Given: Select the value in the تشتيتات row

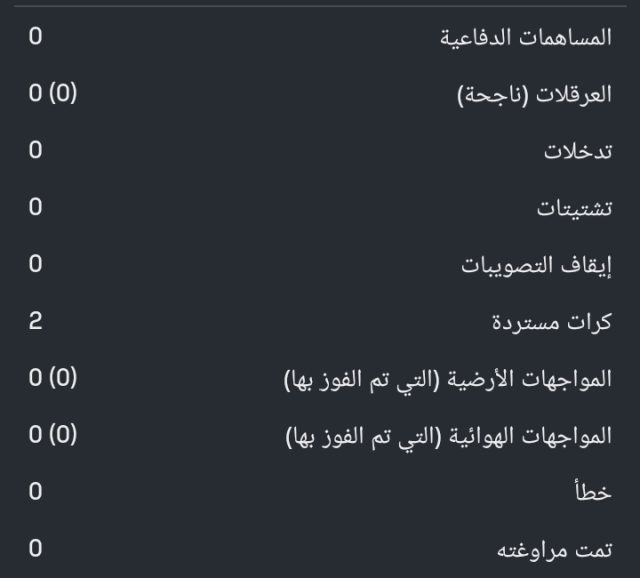Looking at the screenshot, I should [x=35, y=209].
